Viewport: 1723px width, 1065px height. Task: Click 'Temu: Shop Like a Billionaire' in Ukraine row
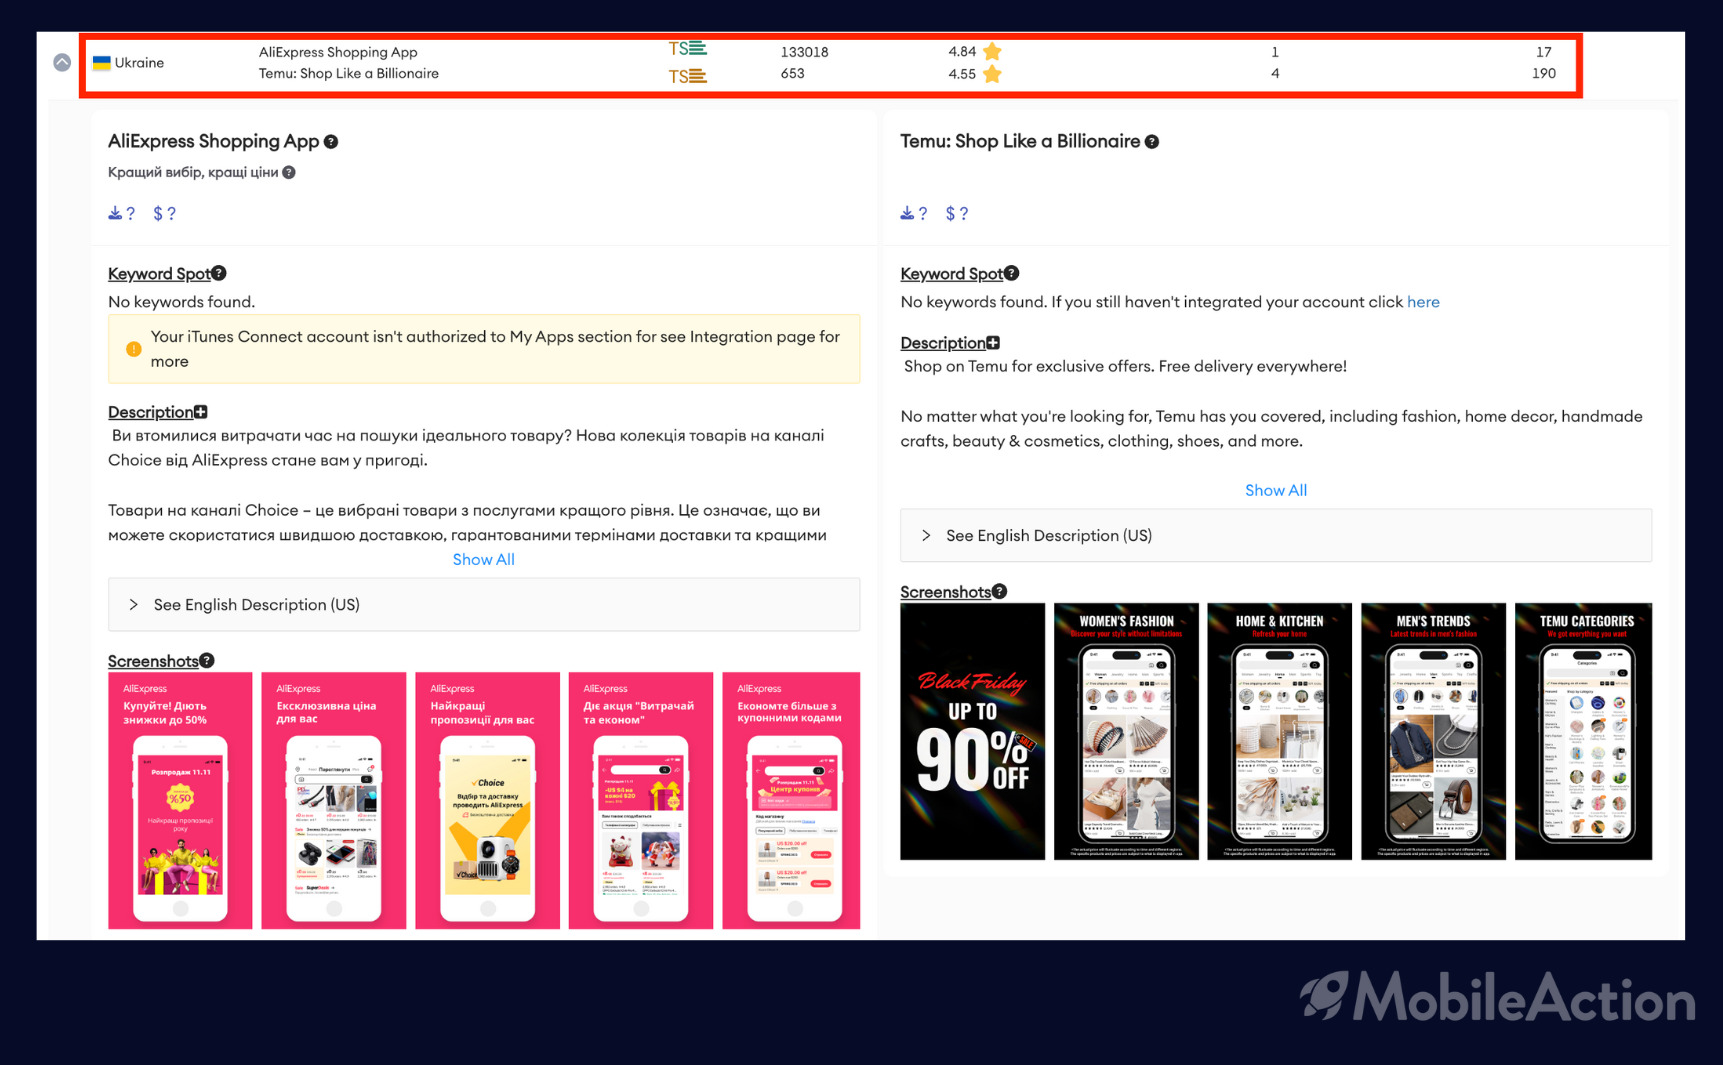(x=349, y=74)
